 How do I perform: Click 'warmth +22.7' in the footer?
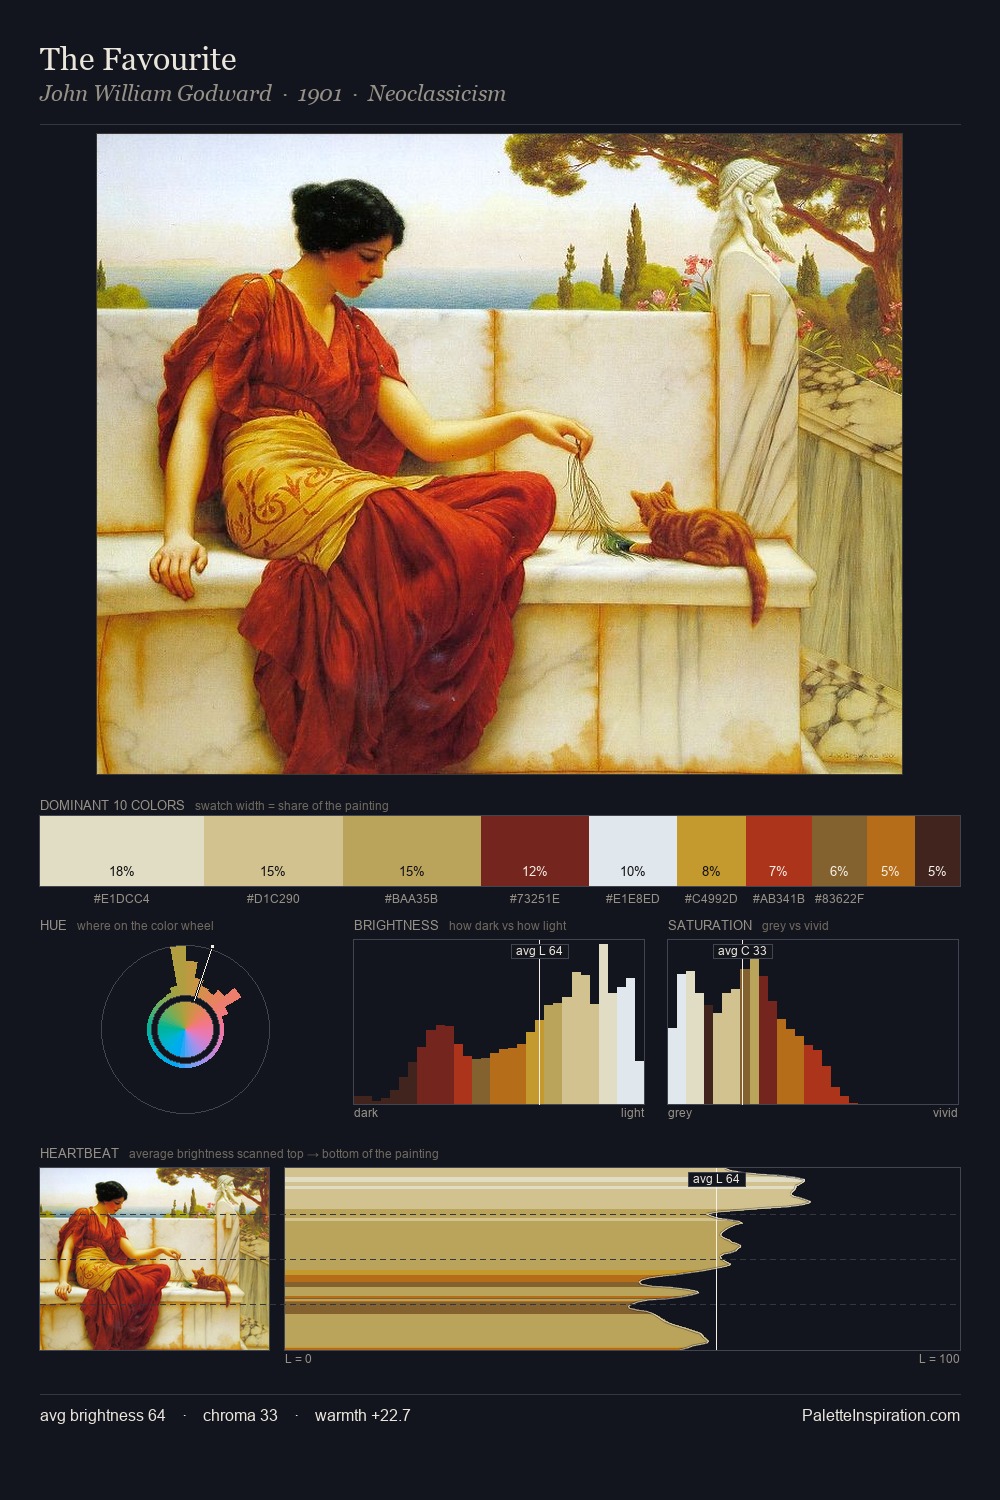363,1415
